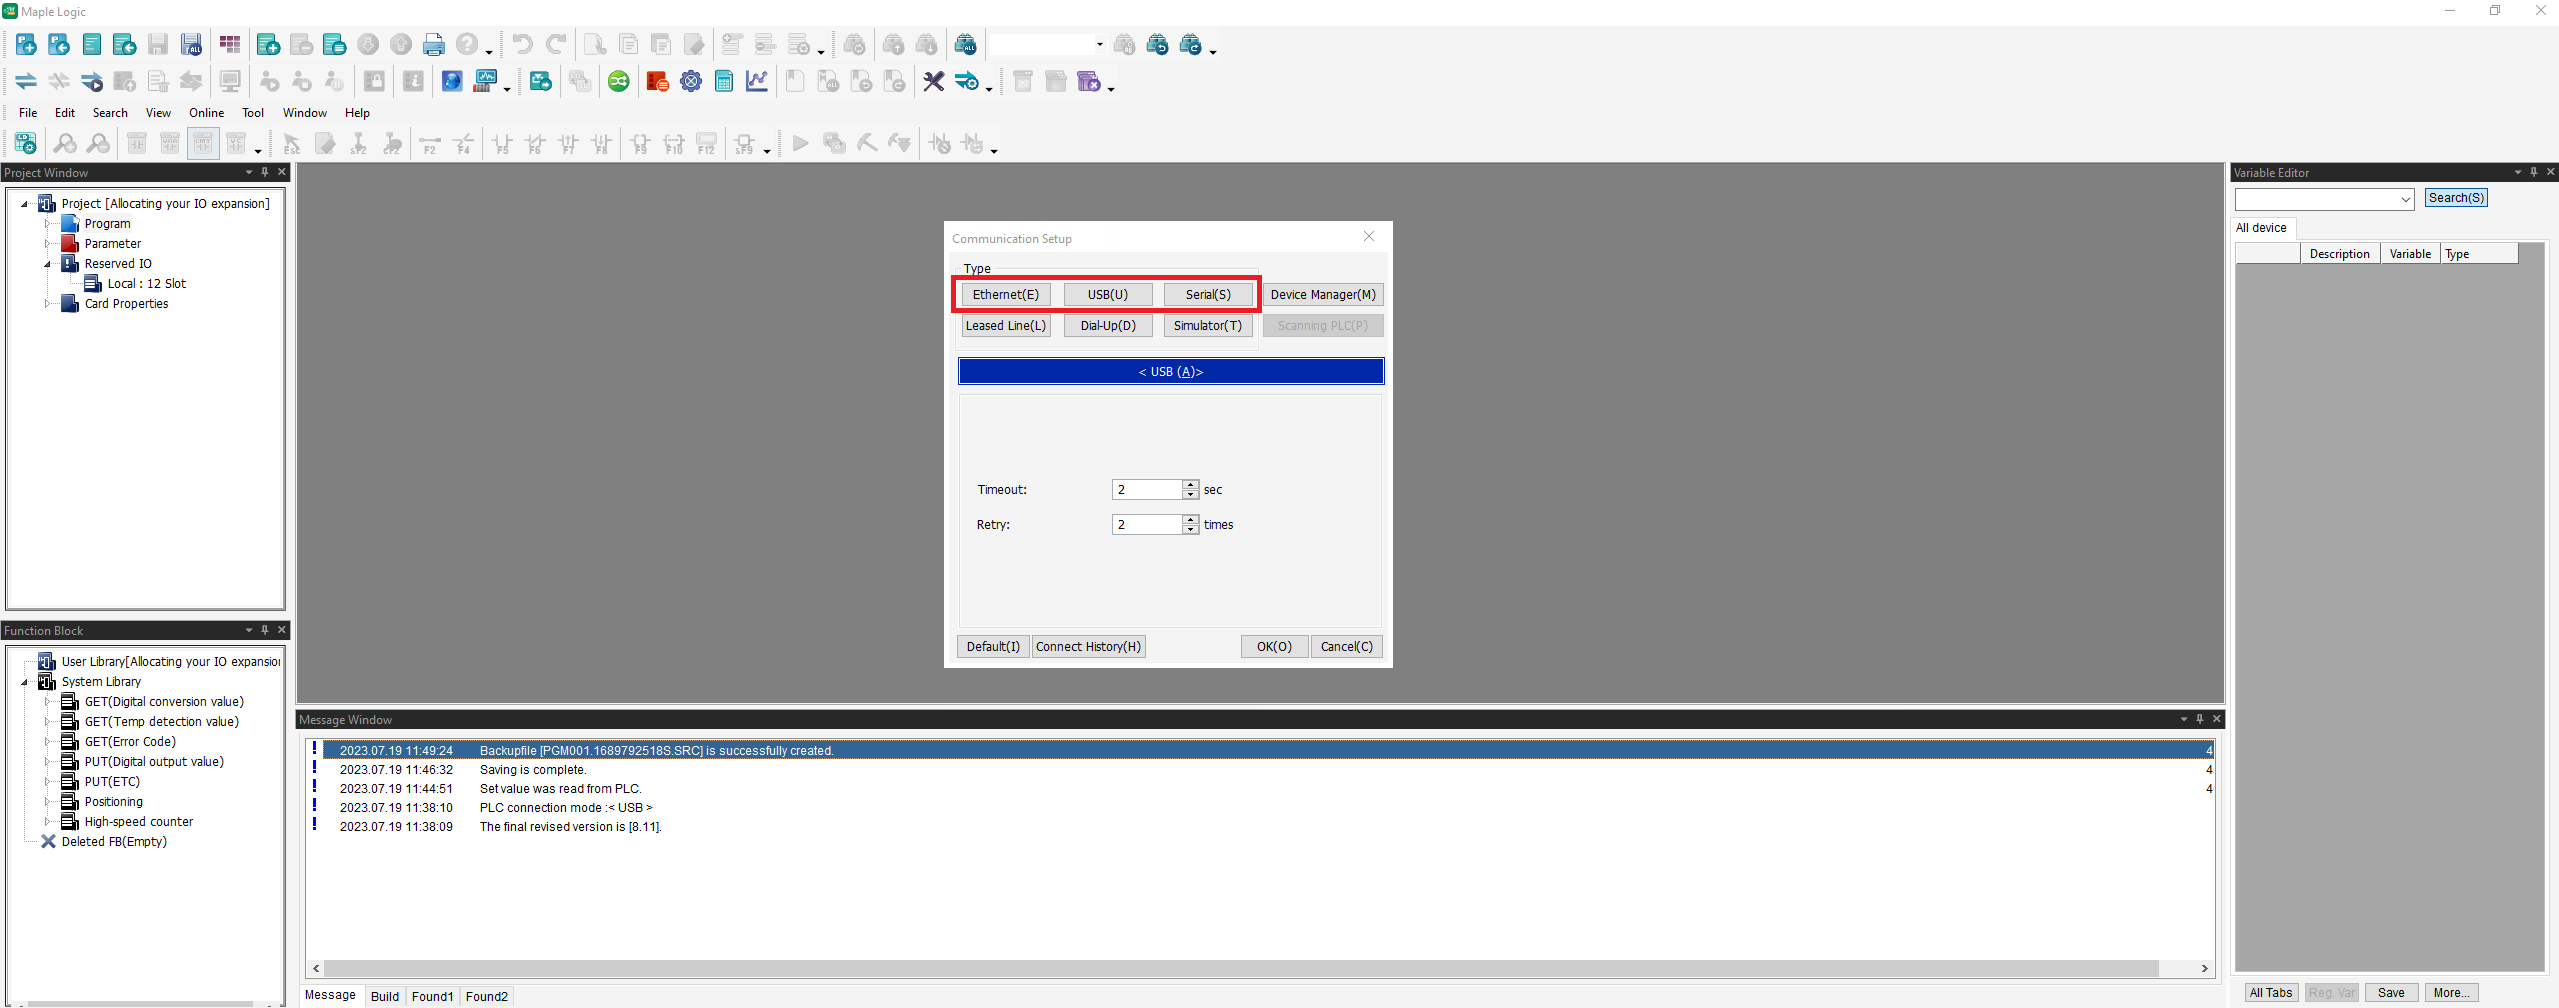Click the Open Project icon with arrow
The image size is (2559, 1008).
[x=59, y=45]
